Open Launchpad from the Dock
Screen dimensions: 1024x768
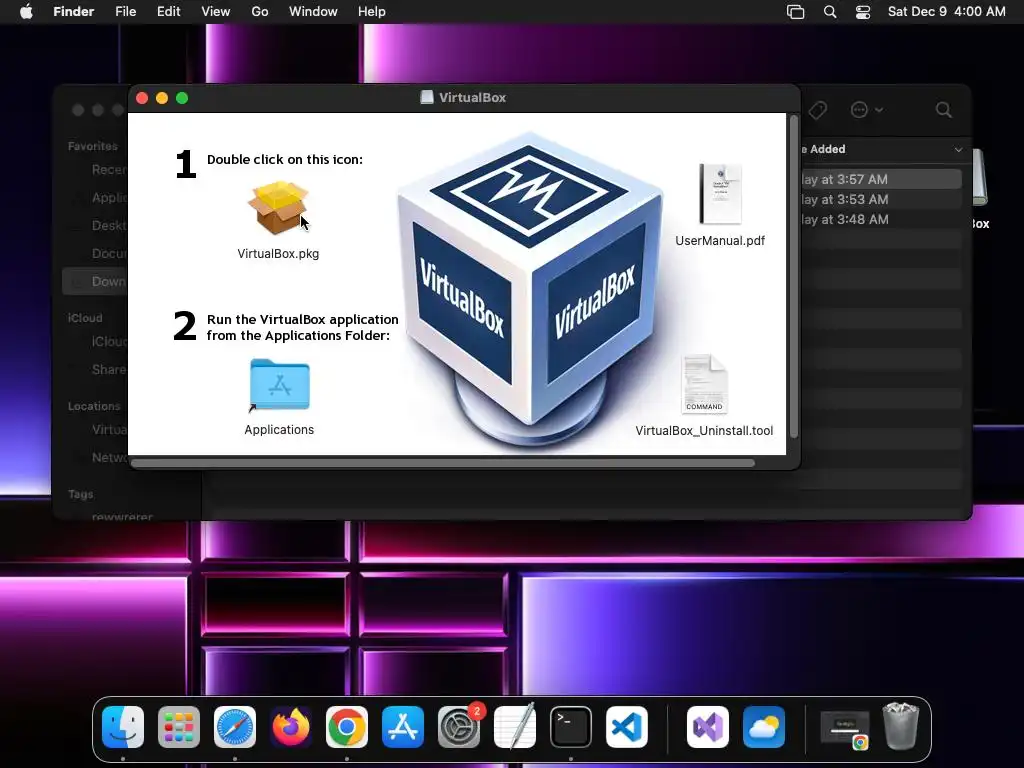(179, 726)
